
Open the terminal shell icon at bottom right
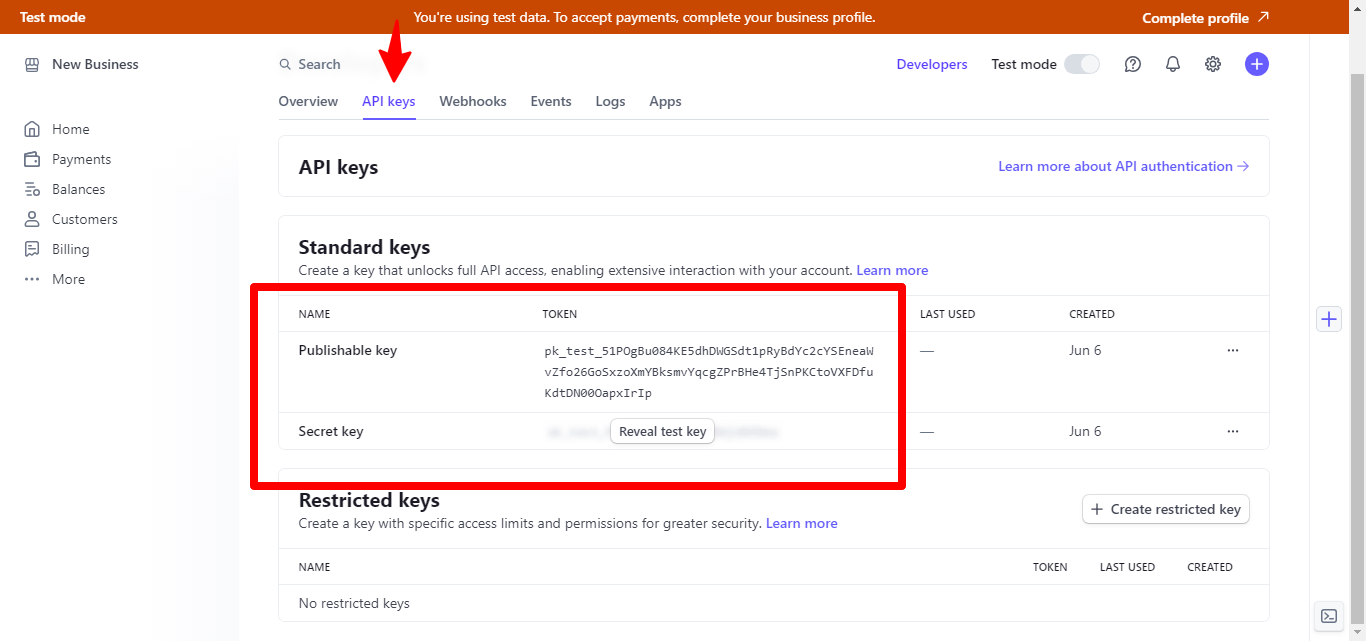tap(1328, 616)
